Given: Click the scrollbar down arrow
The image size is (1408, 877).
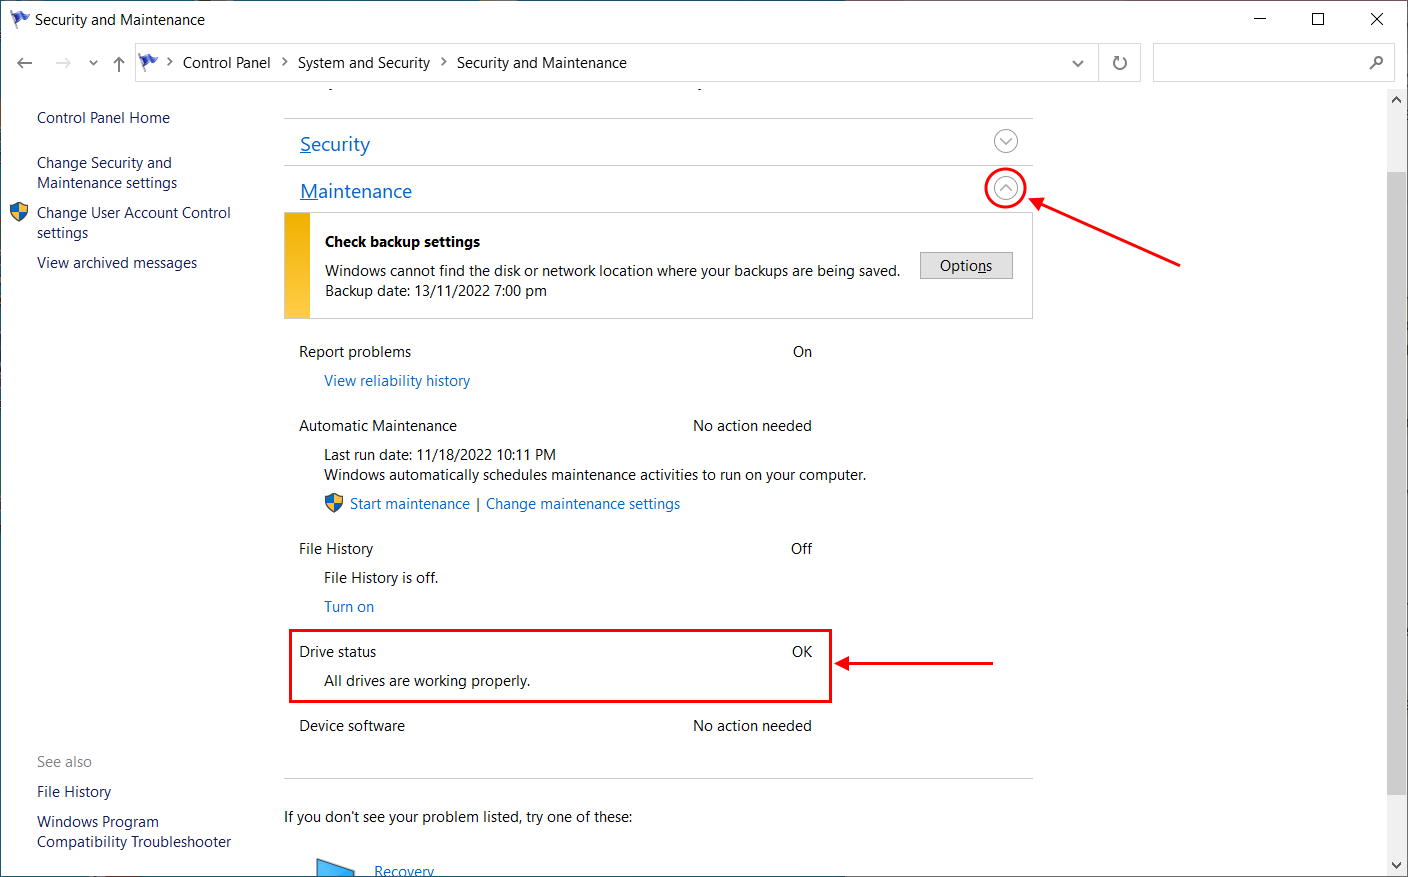Looking at the screenshot, I should (x=1397, y=865).
